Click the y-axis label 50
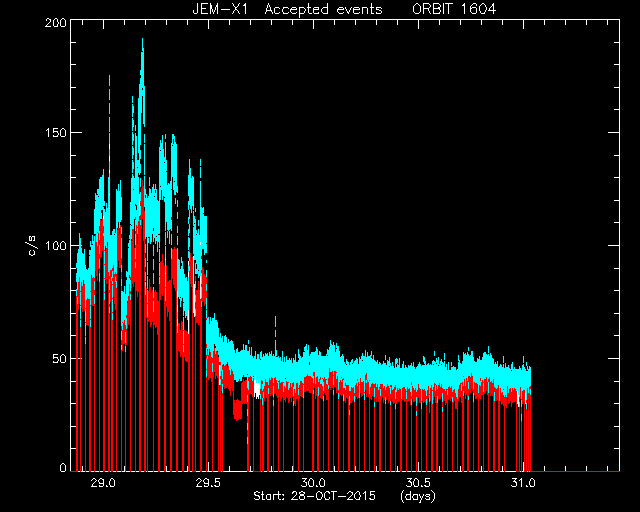The width and height of the screenshot is (640, 512). (x=60, y=359)
